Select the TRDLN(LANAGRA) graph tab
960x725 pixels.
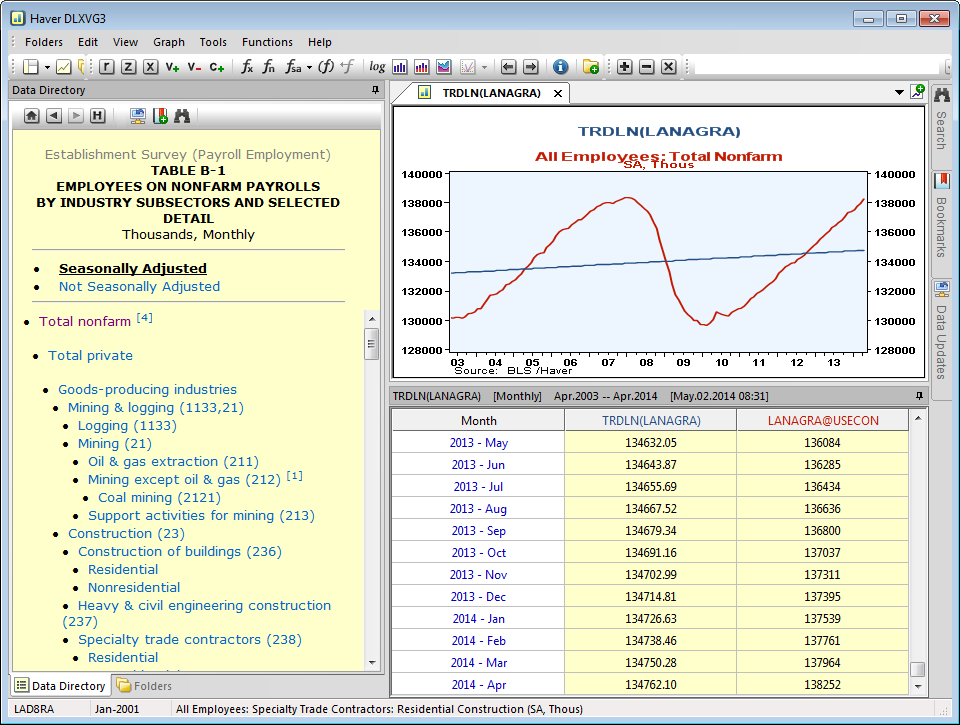point(492,93)
